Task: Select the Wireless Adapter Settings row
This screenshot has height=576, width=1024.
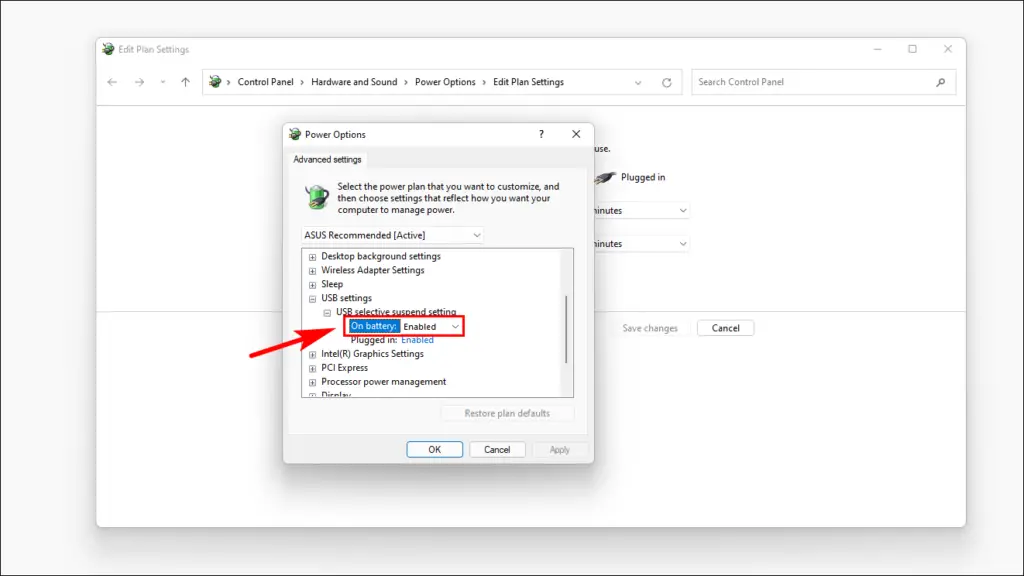Action: 373,270
